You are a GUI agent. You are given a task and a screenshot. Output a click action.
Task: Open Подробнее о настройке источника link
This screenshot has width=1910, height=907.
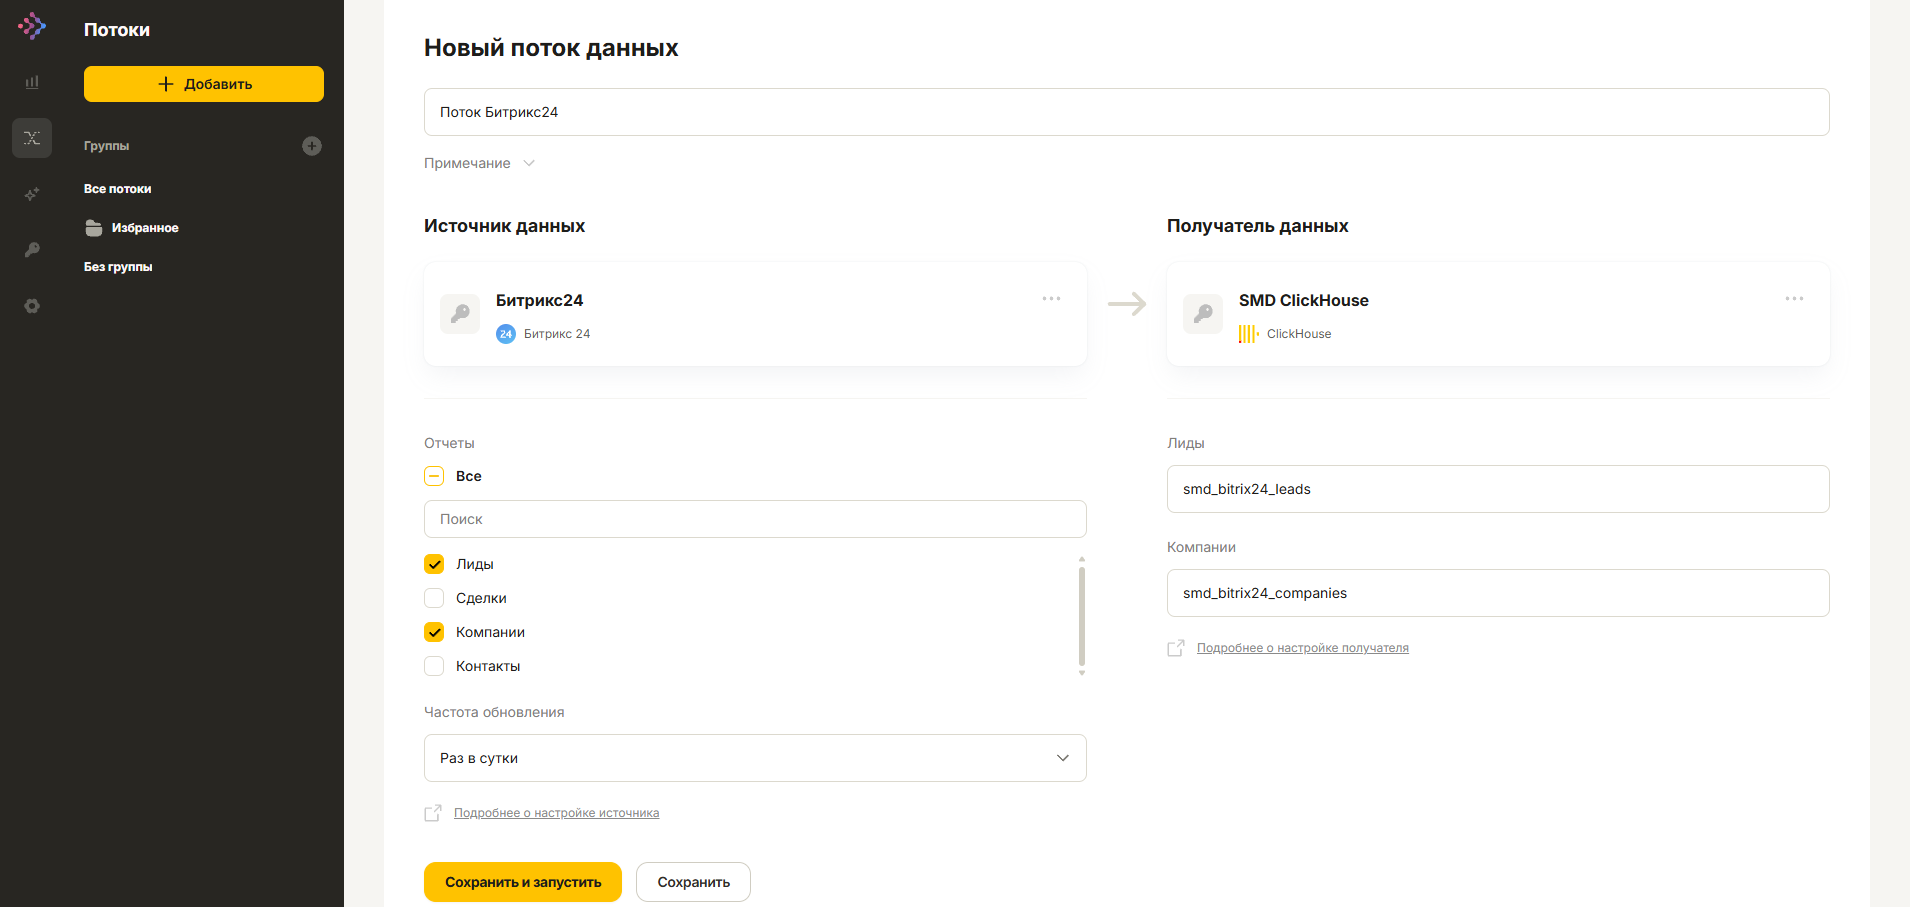pyautogui.click(x=556, y=813)
